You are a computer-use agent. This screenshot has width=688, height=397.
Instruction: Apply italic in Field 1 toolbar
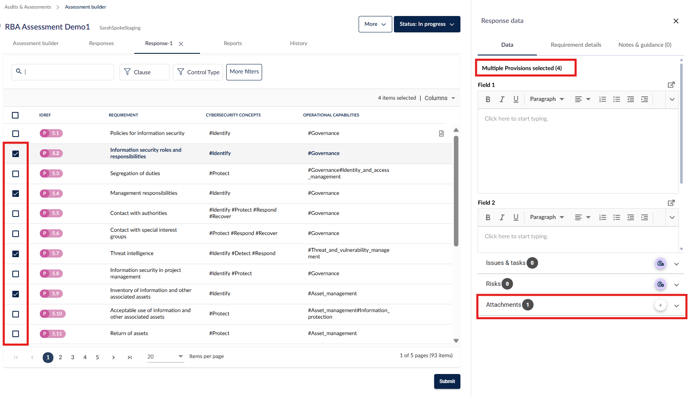tap(502, 99)
